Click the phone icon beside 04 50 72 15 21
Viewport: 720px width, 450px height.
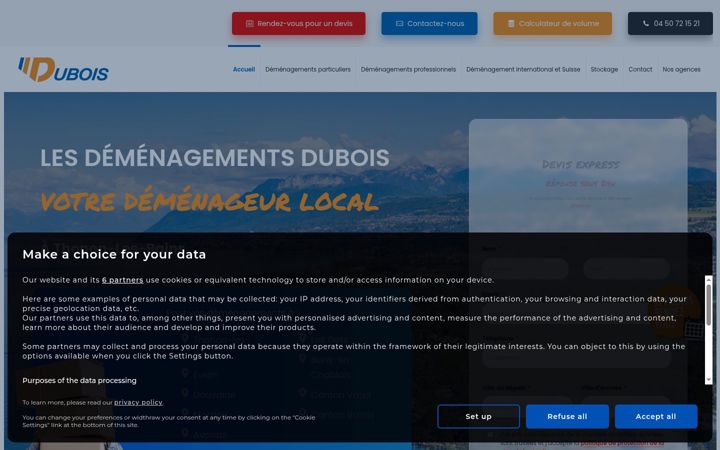(x=646, y=23)
